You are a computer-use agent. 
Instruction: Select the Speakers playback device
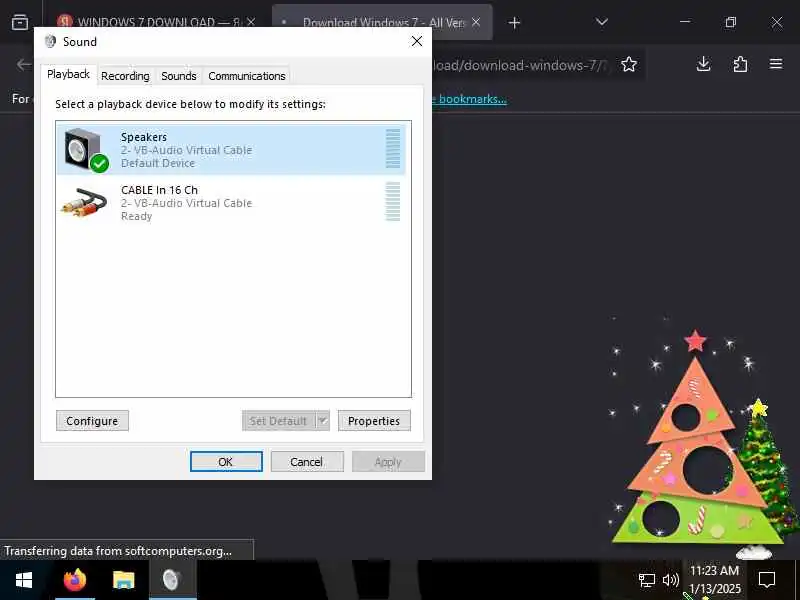coord(231,149)
